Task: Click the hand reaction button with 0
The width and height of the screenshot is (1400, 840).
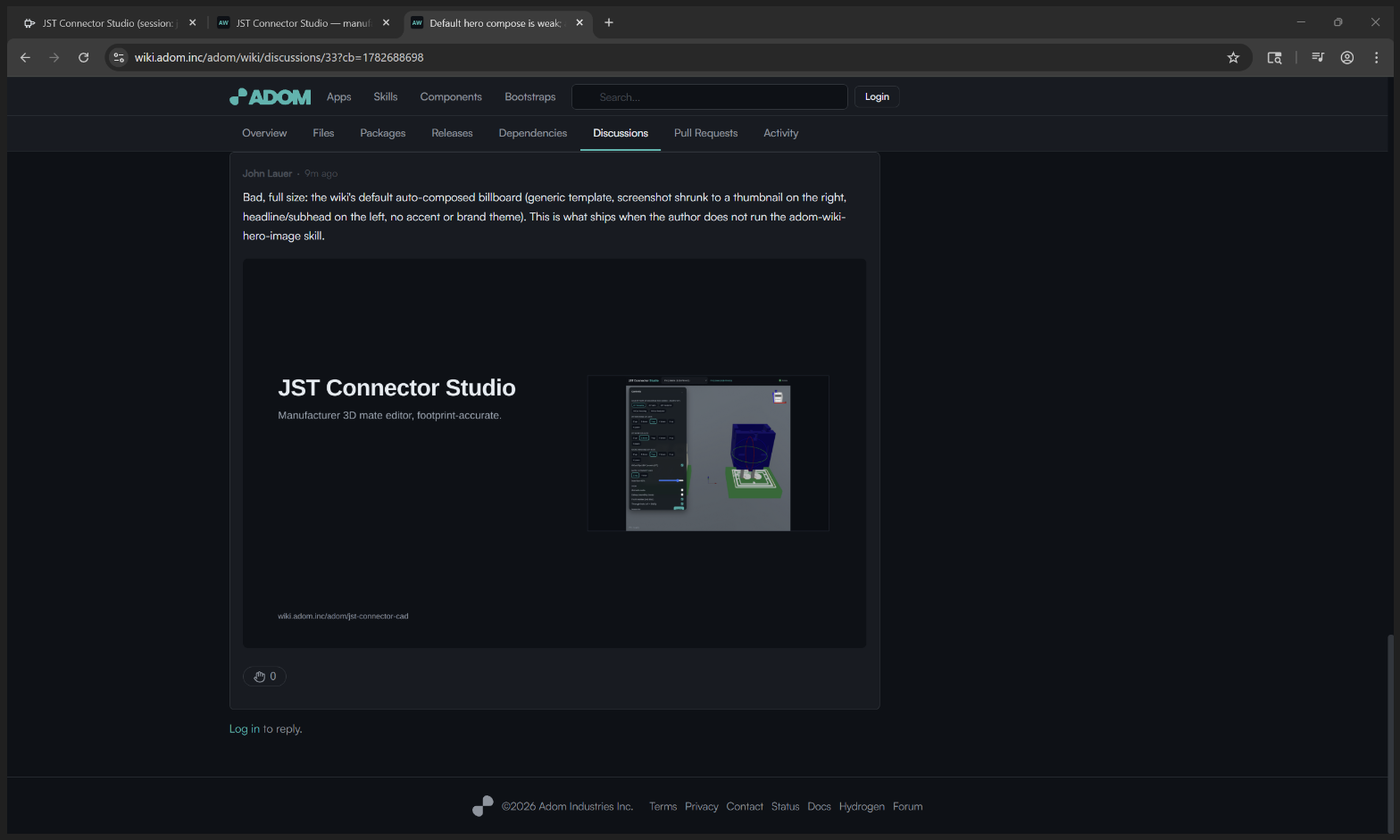Action: coord(265,676)
